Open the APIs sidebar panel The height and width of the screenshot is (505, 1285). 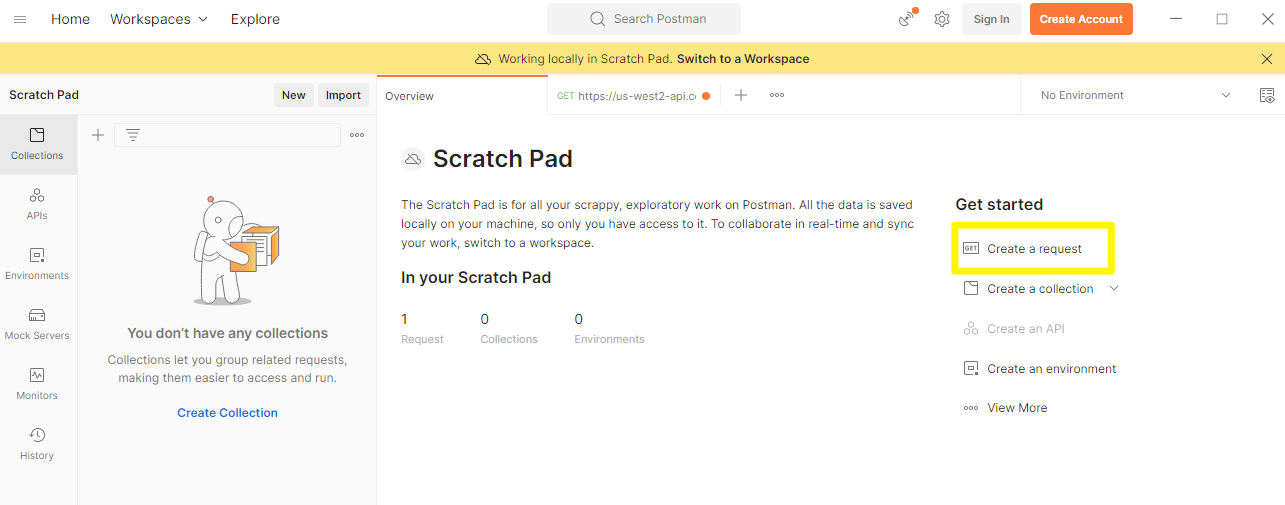click(37, 204)
